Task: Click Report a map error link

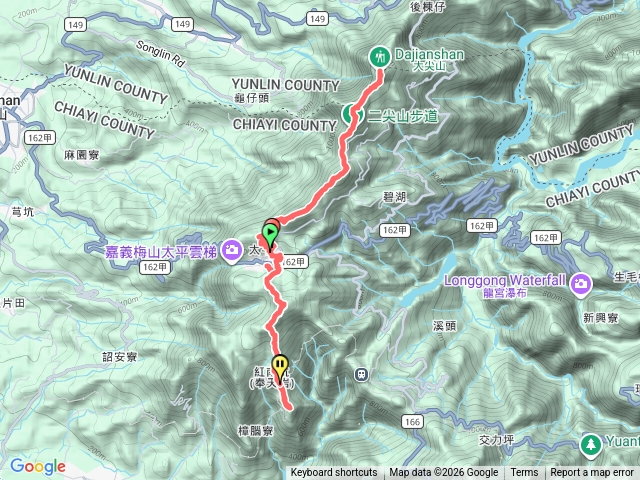Action: pos(591,473)
